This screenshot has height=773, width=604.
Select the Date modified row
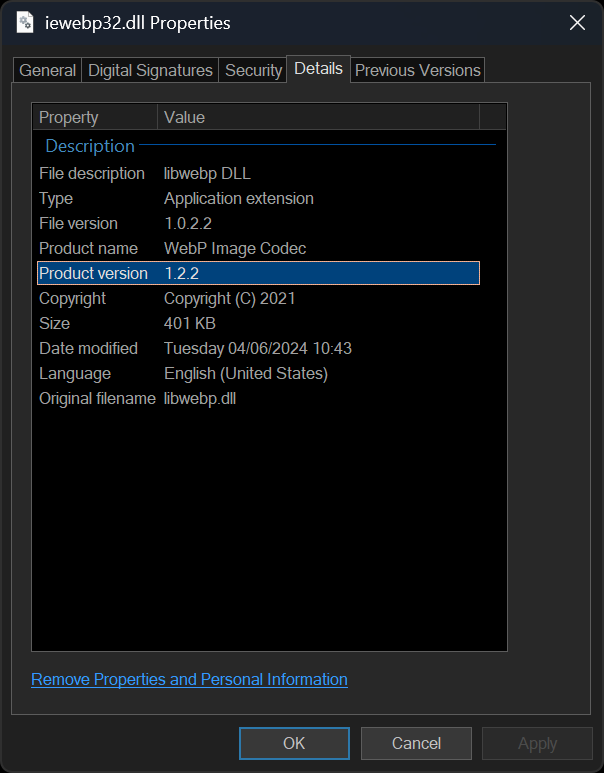(88, 348)
